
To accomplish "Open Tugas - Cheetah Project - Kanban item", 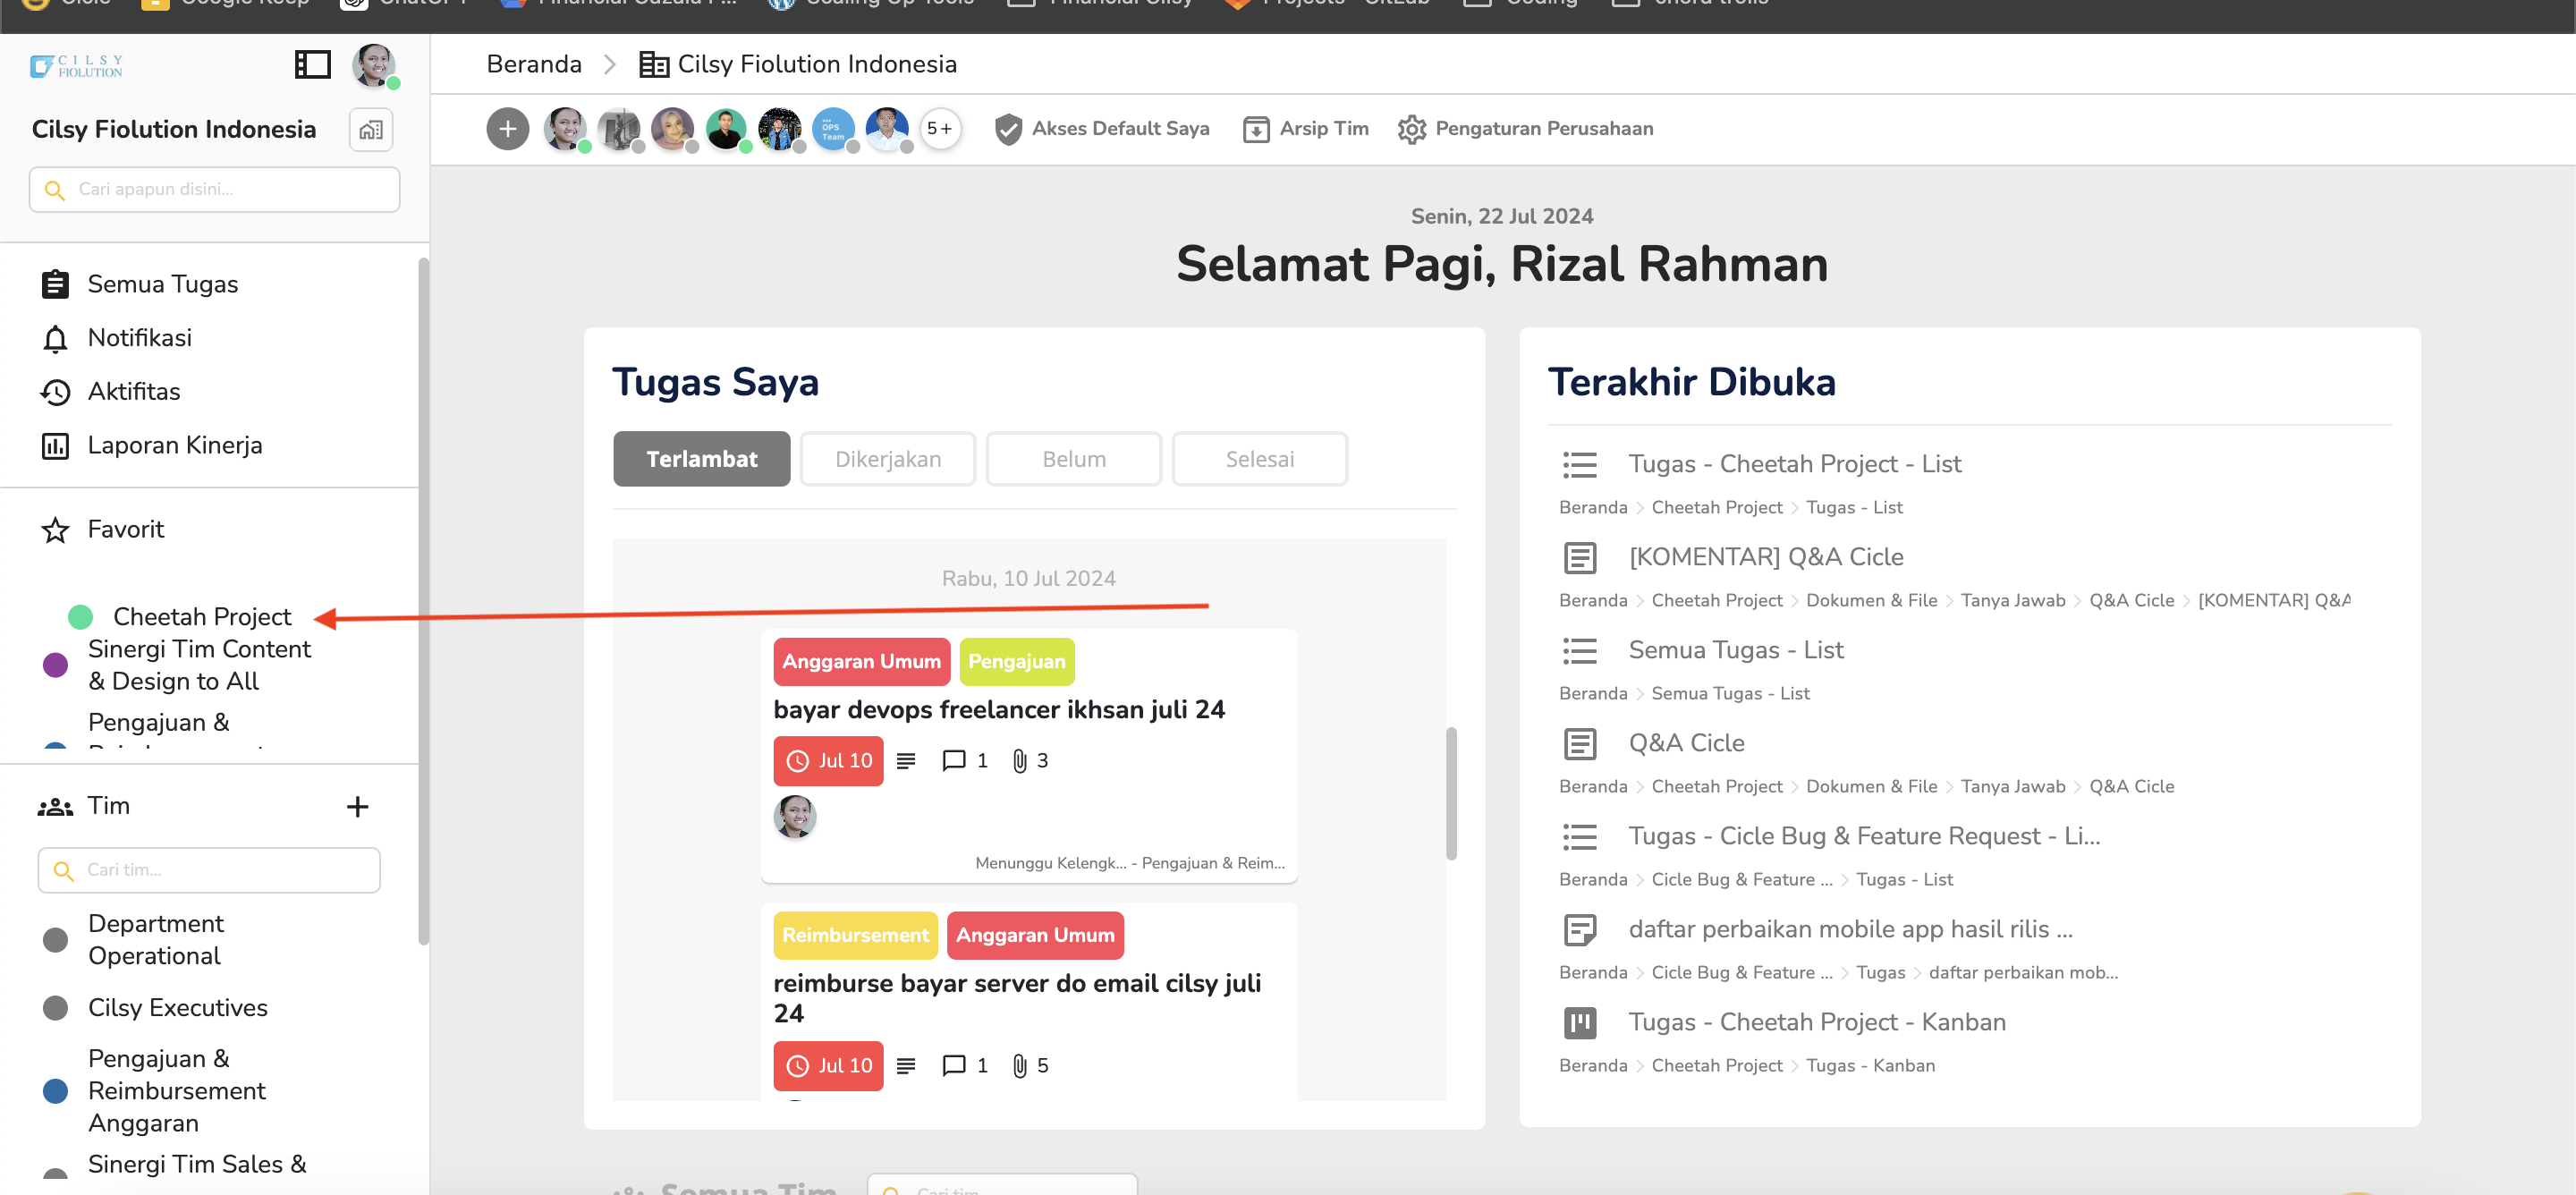I will coord(1816,1022).
